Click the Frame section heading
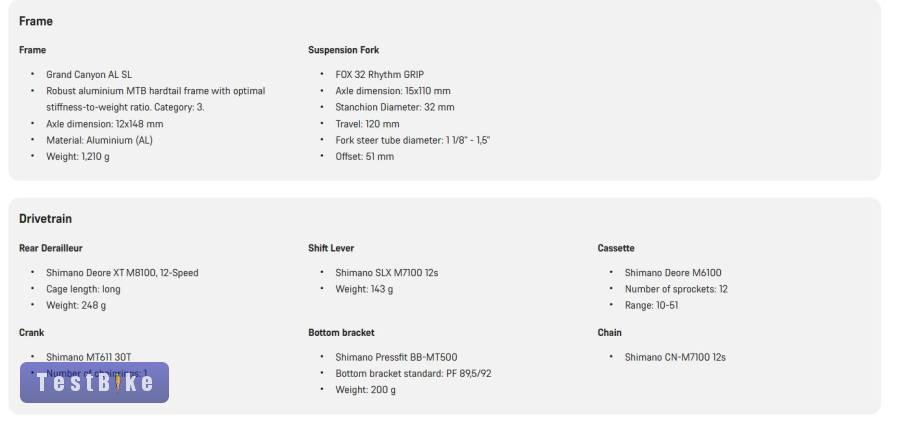This screenshot has width=900, height=423. [x=36, y=21]
